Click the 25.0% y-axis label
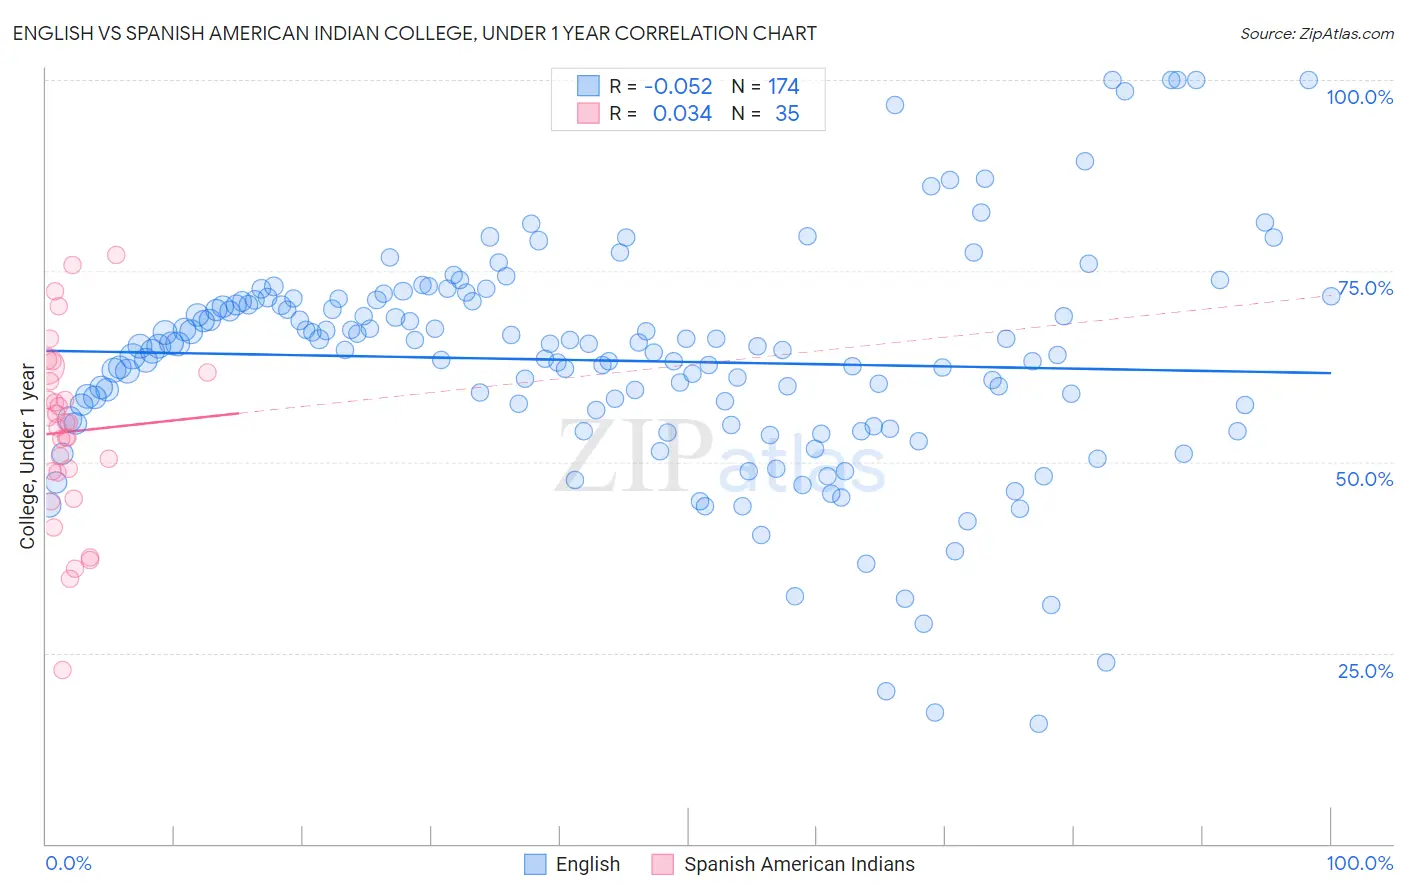This screenshot has height=892, width=1406. pos(1365,671)
